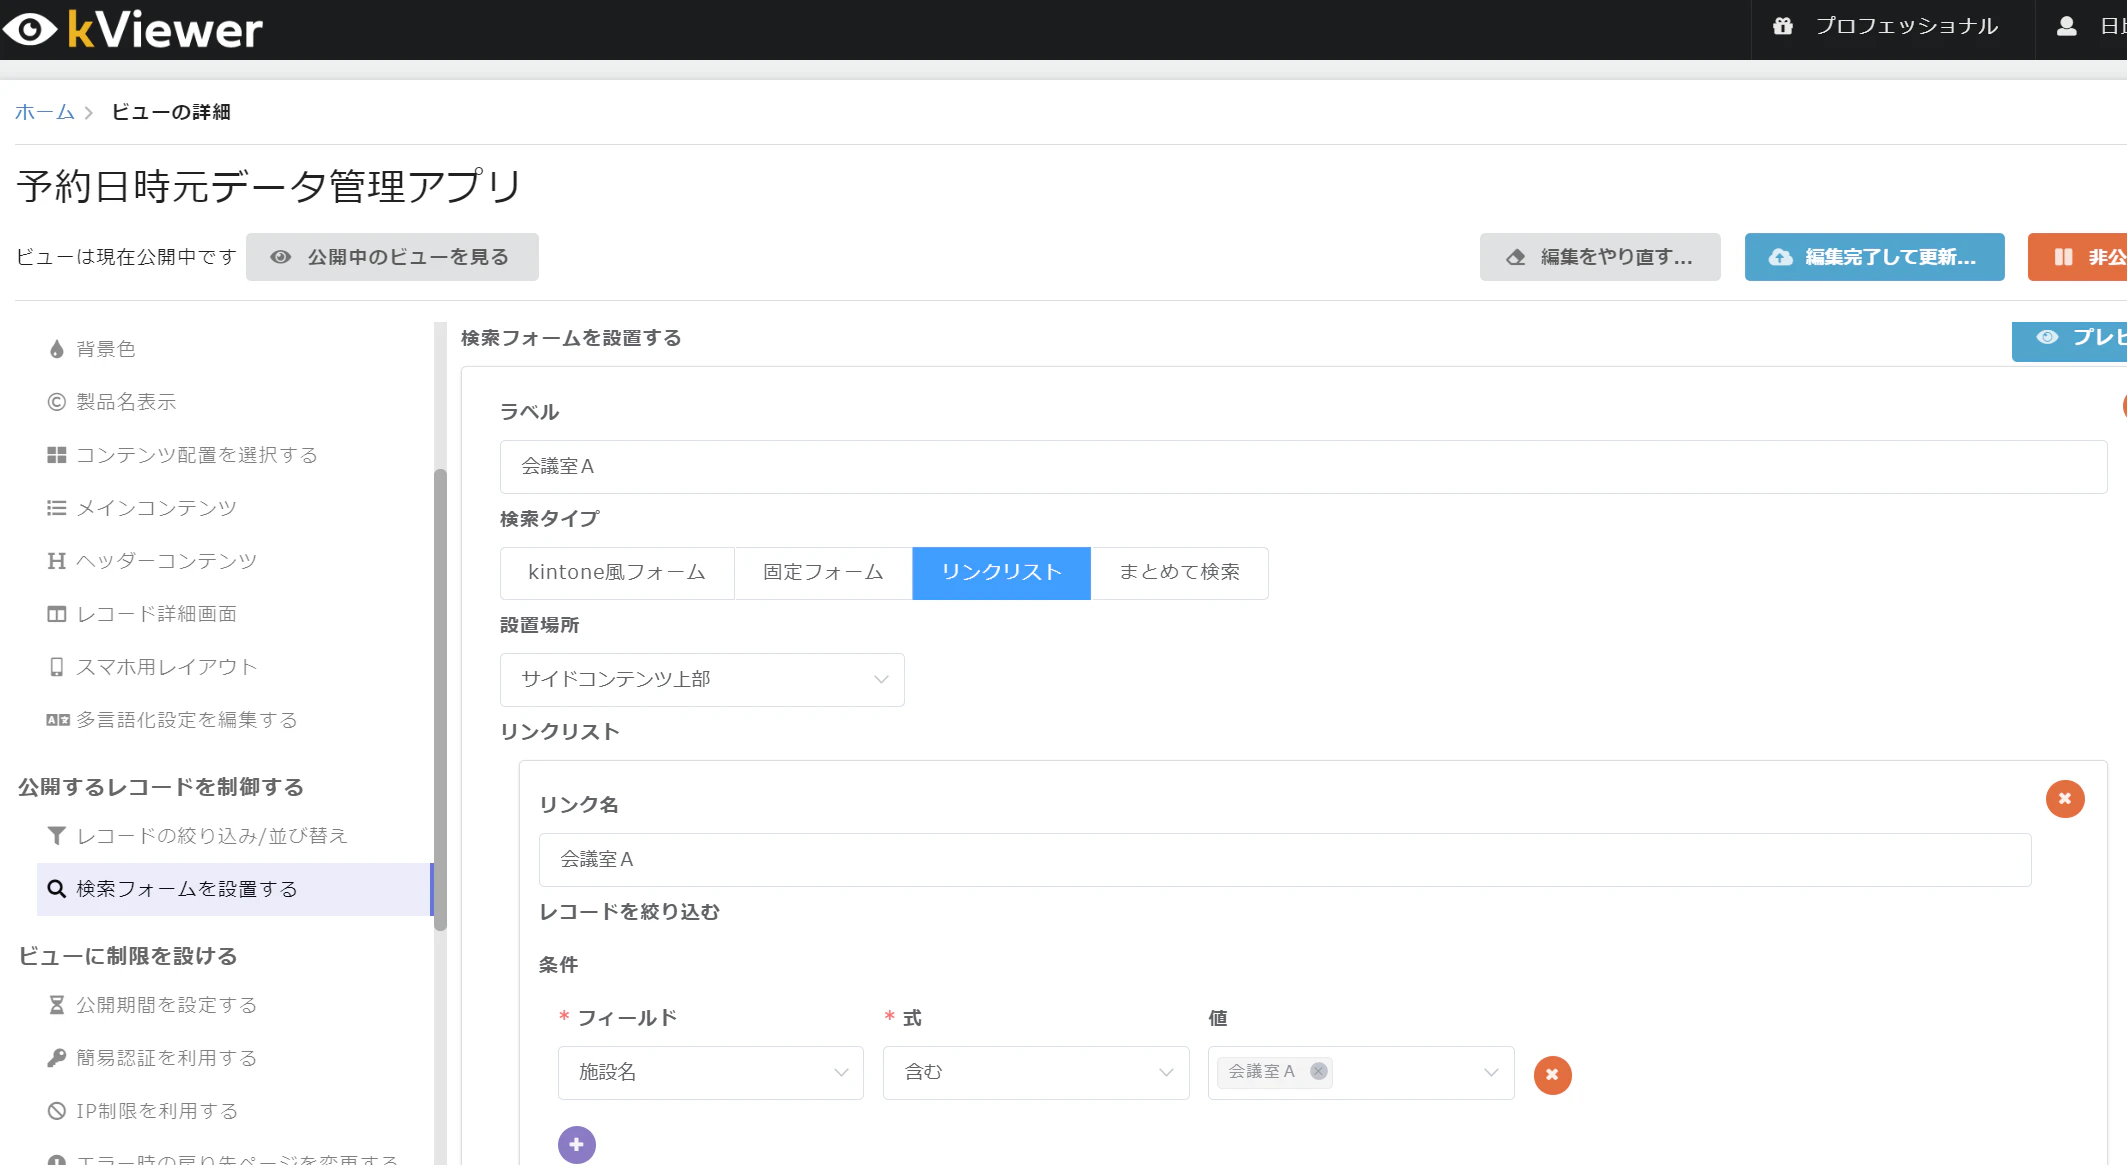Click the kViewer eye logo
The width and height of the screenshot is (2127, 1173).
point(30,29)
